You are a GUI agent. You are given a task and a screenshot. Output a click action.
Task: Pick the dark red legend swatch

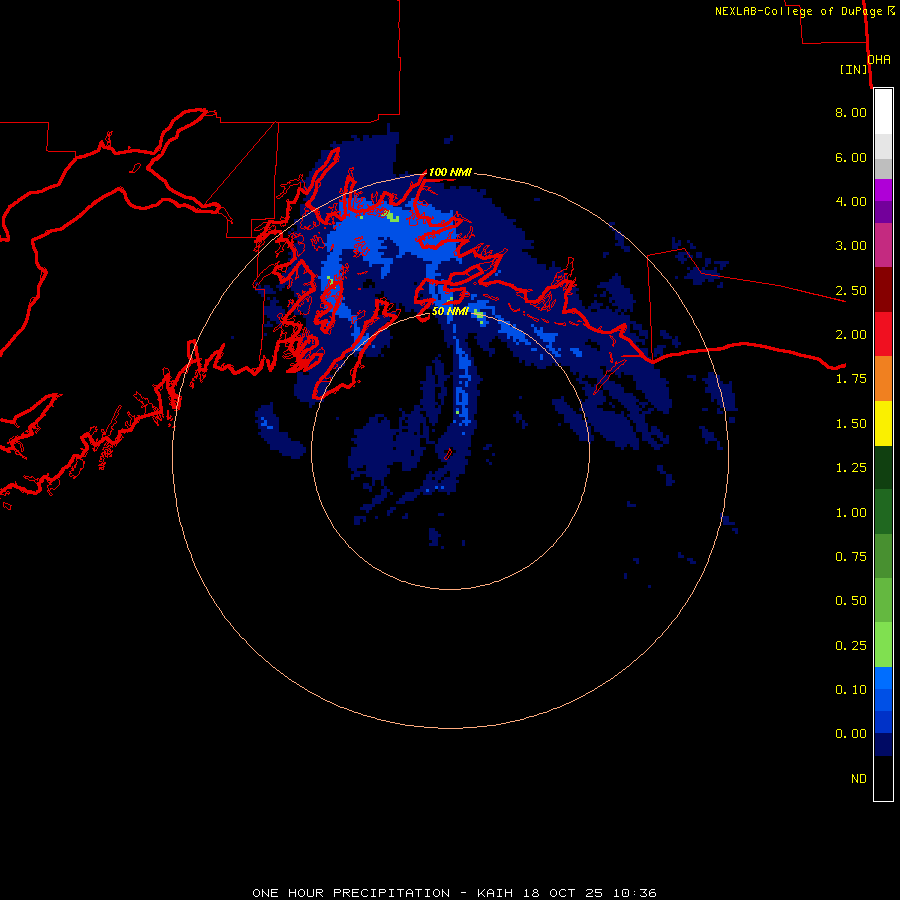click(x=883, y=290)
